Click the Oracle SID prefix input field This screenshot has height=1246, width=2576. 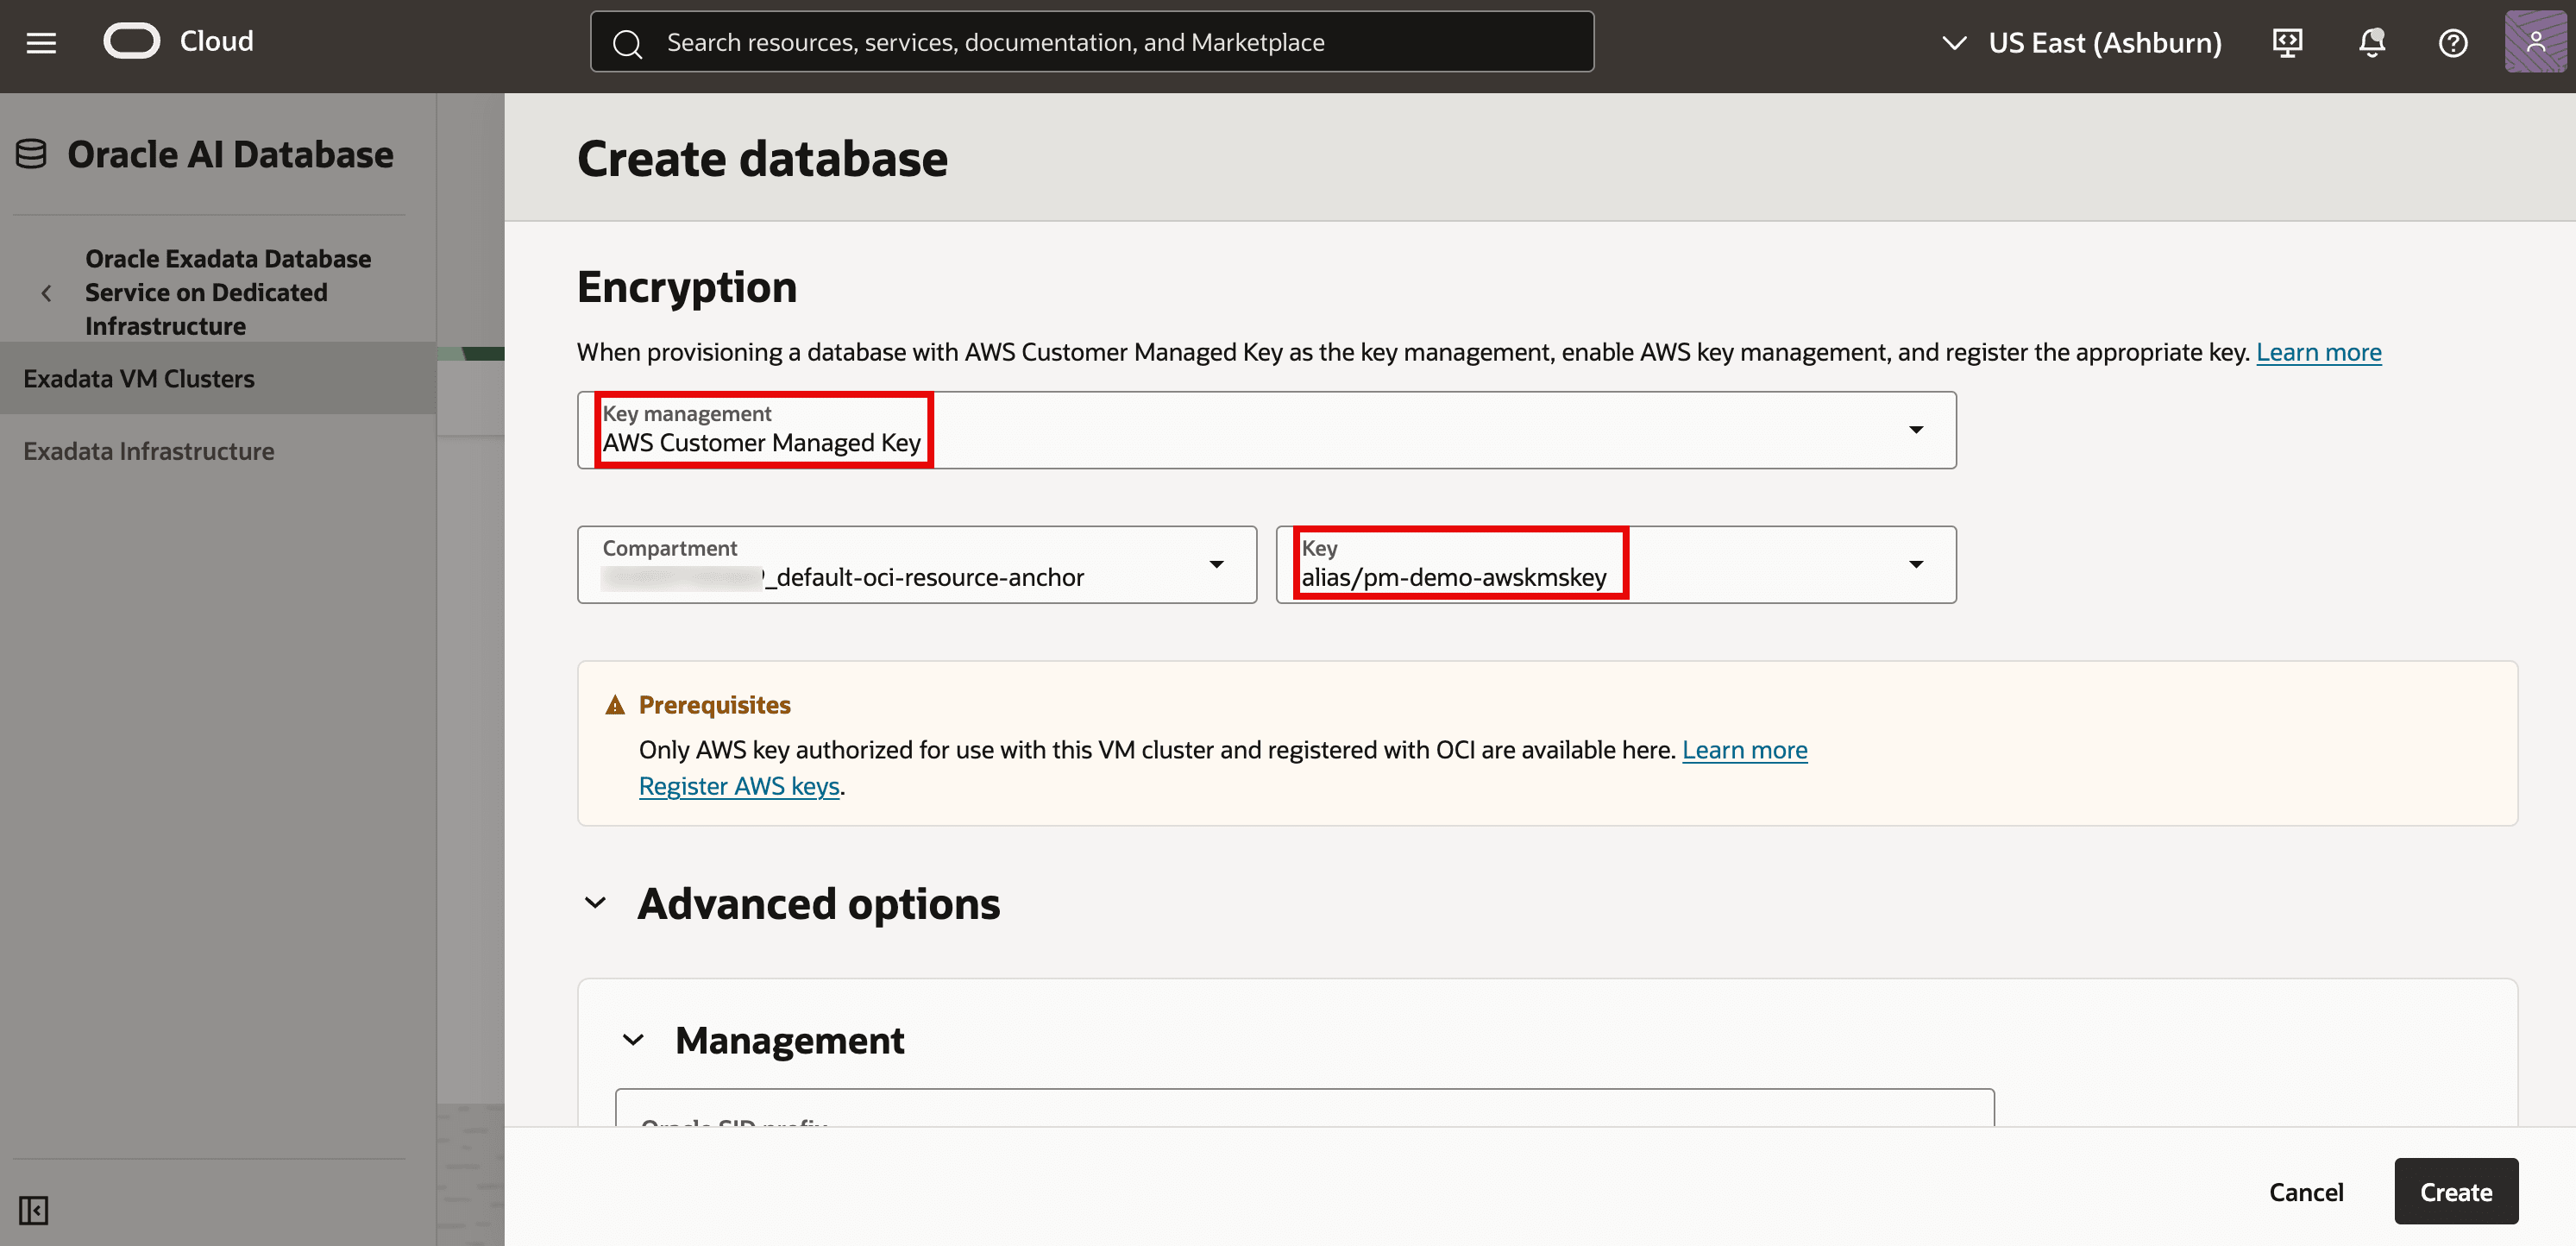pyautogui.click(x=1304, y=1108)
